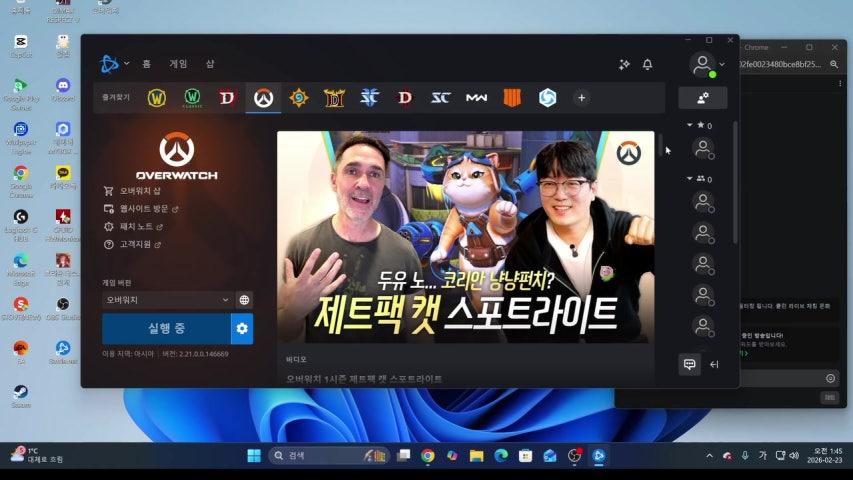Click the Heroes of the Storm icon
The width and height of the screenshot is (853, 480).
pos(547,98)
